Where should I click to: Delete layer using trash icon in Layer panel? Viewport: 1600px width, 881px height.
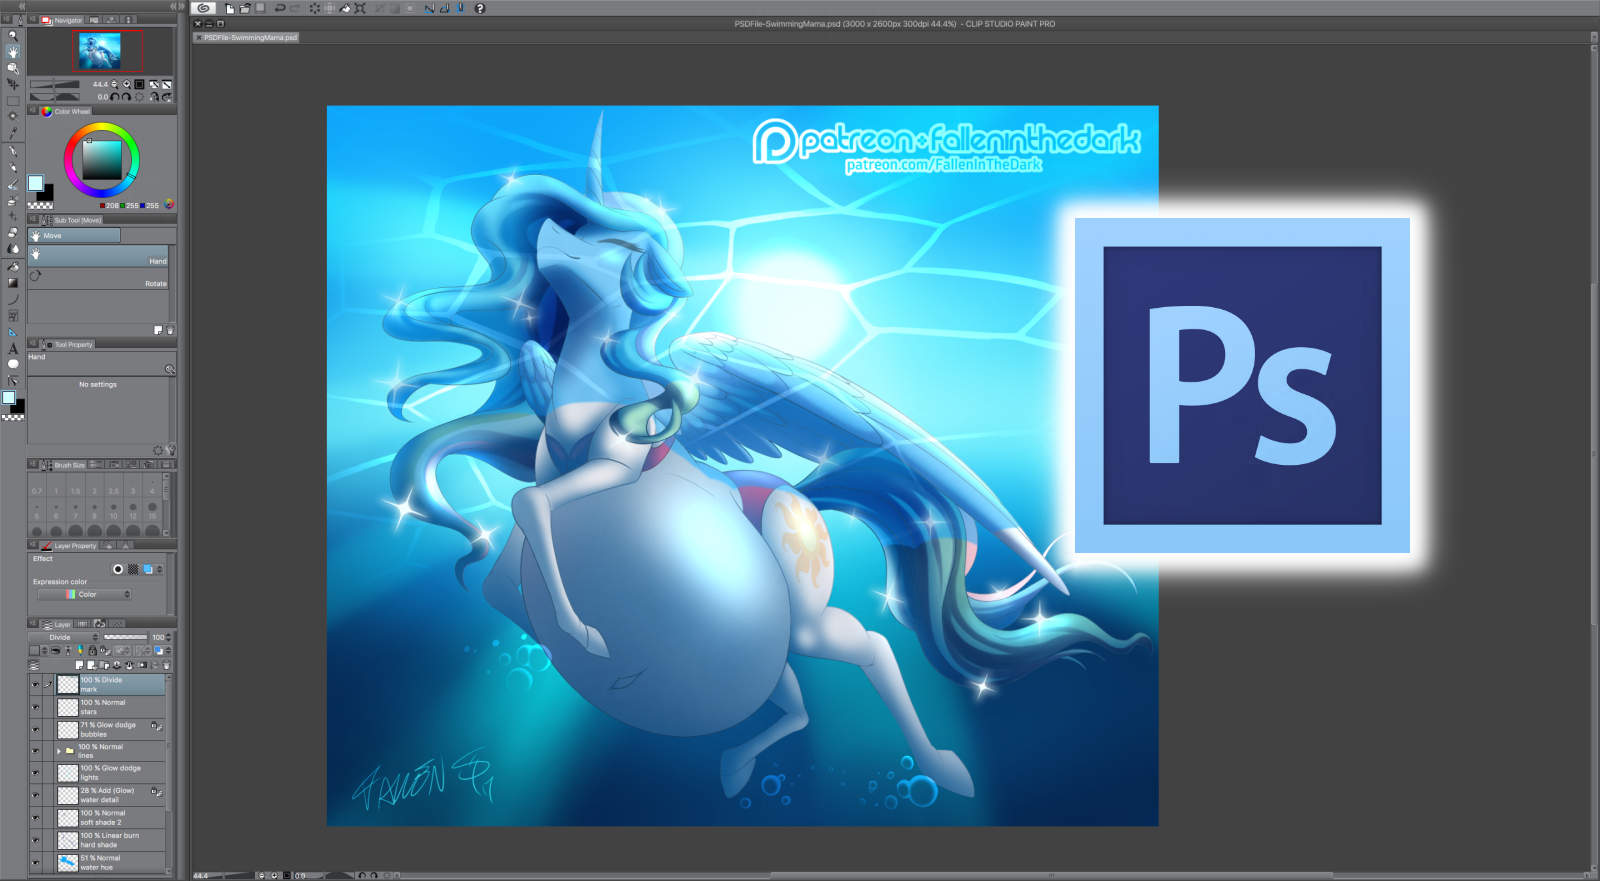166,665
